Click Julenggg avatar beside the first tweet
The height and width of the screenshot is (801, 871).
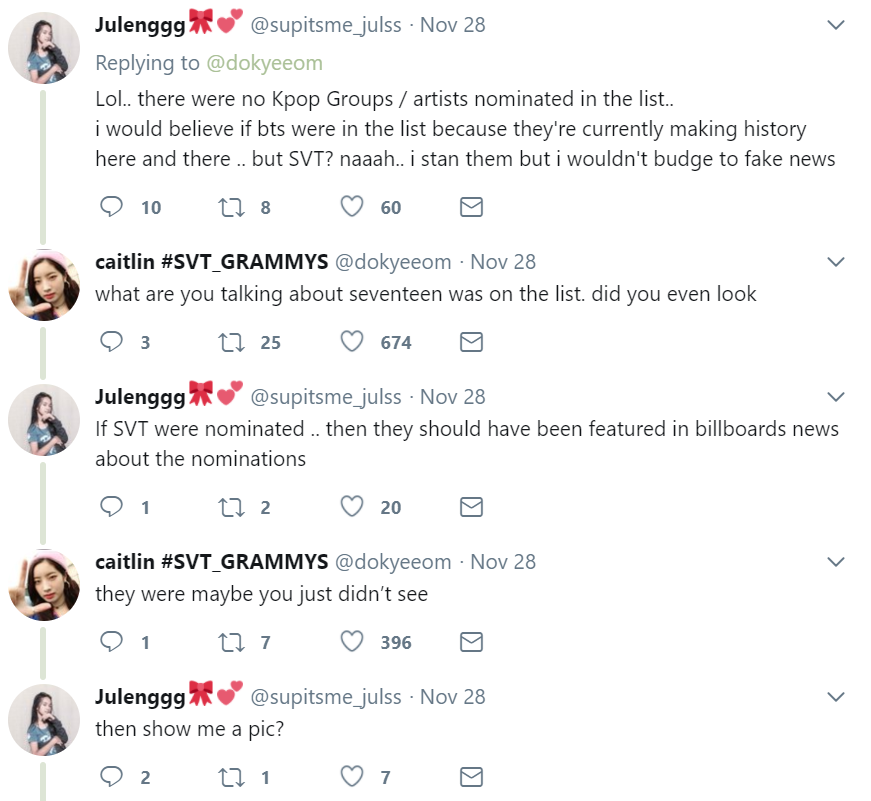(x=44, y=48)
